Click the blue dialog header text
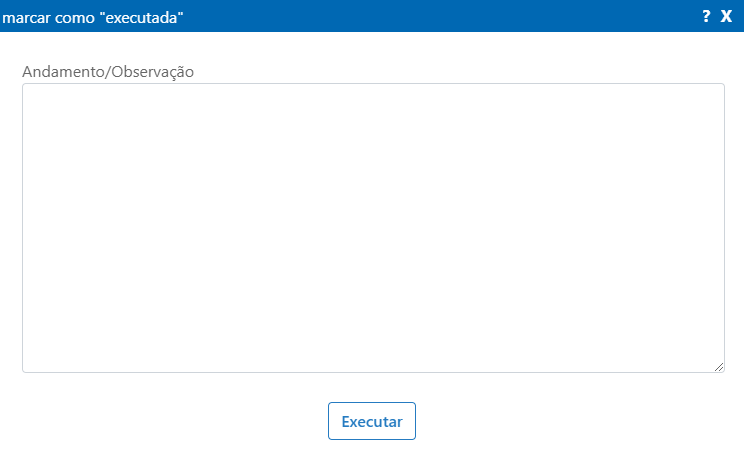This screenshot has width=744, height=459. pos(93,18)
